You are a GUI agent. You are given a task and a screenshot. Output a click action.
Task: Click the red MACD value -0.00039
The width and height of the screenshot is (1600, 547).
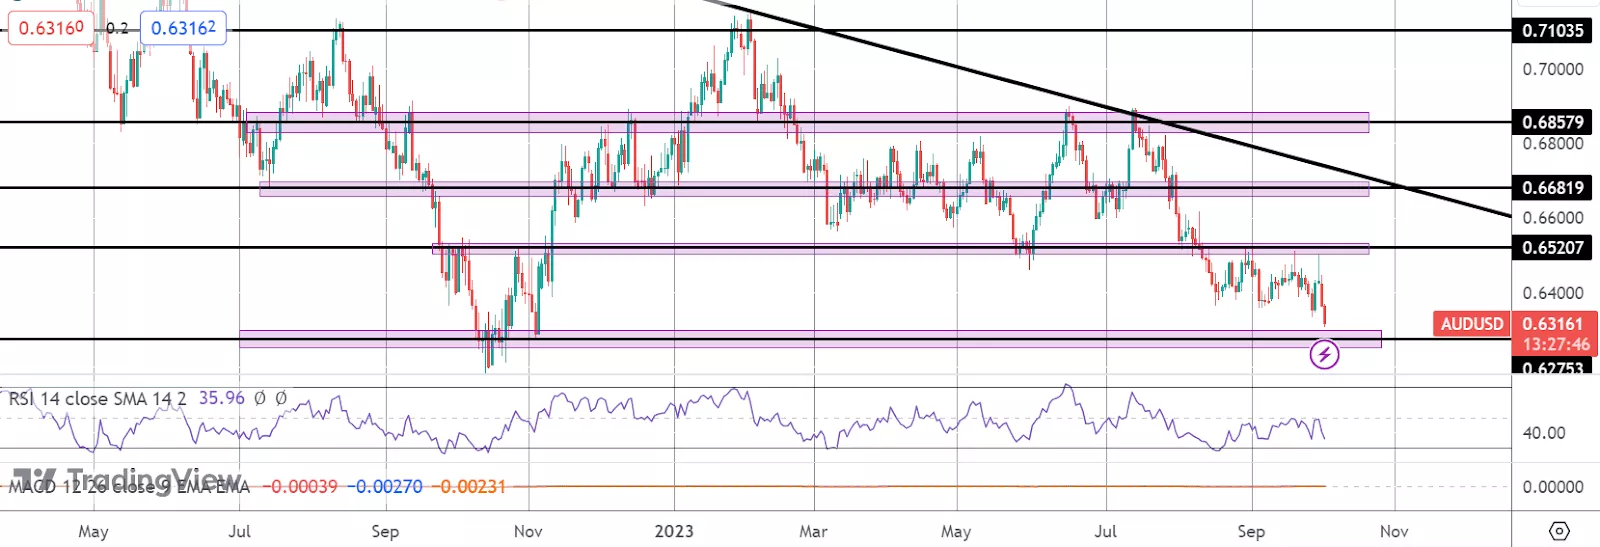300,487
